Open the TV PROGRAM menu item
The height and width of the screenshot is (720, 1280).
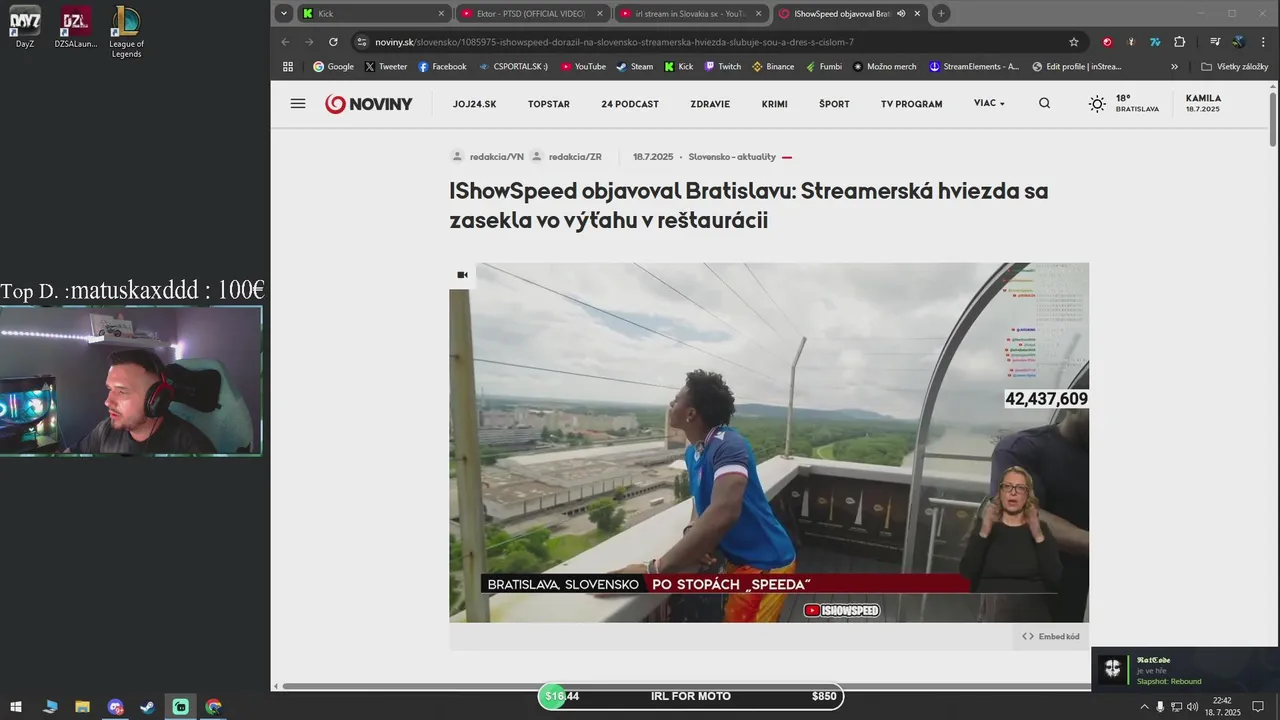pos(911,104)
